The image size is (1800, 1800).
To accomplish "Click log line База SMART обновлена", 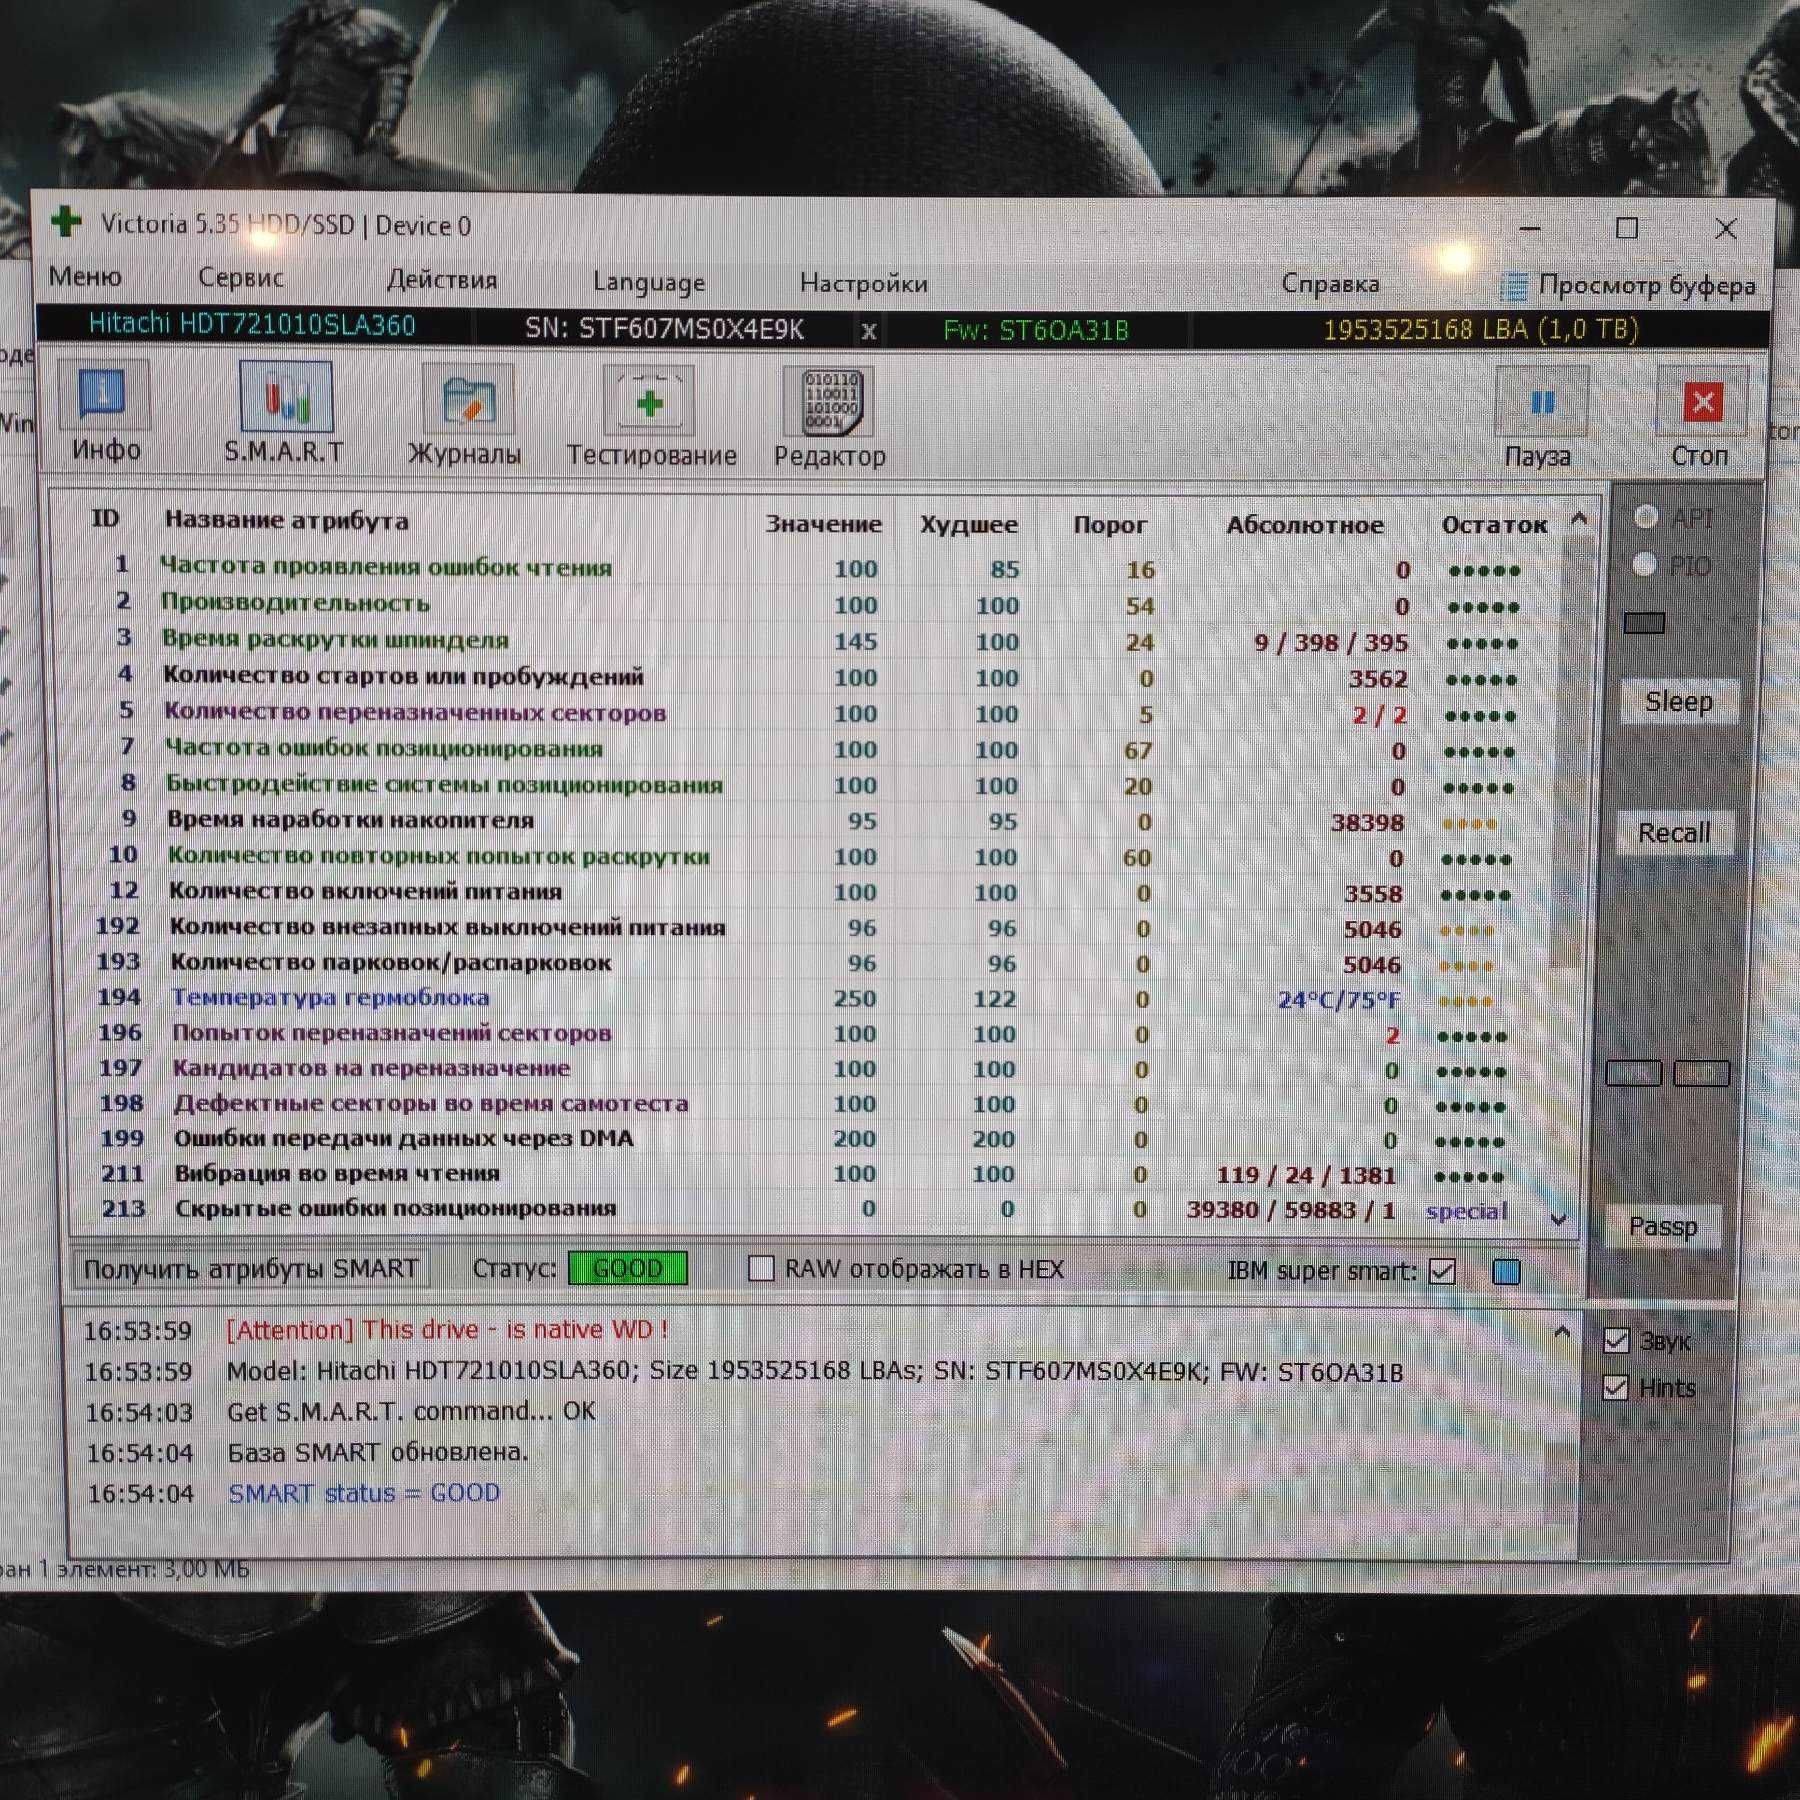I will 377,1452.
